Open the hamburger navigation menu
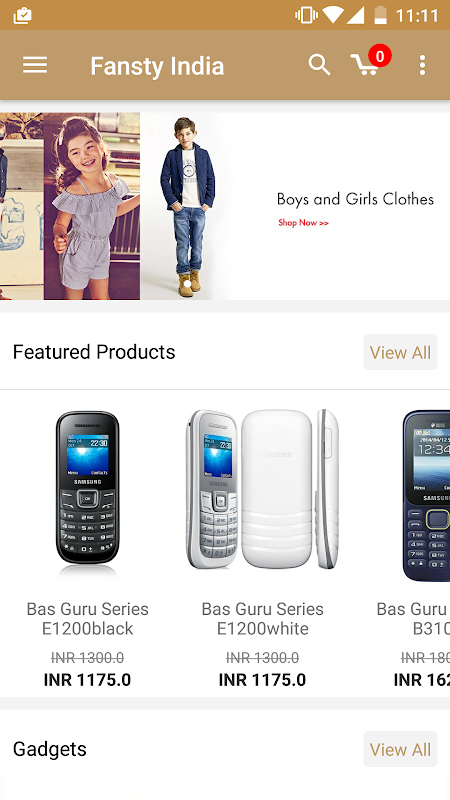Screen dimensions: 450x800 tap(35, 65)
